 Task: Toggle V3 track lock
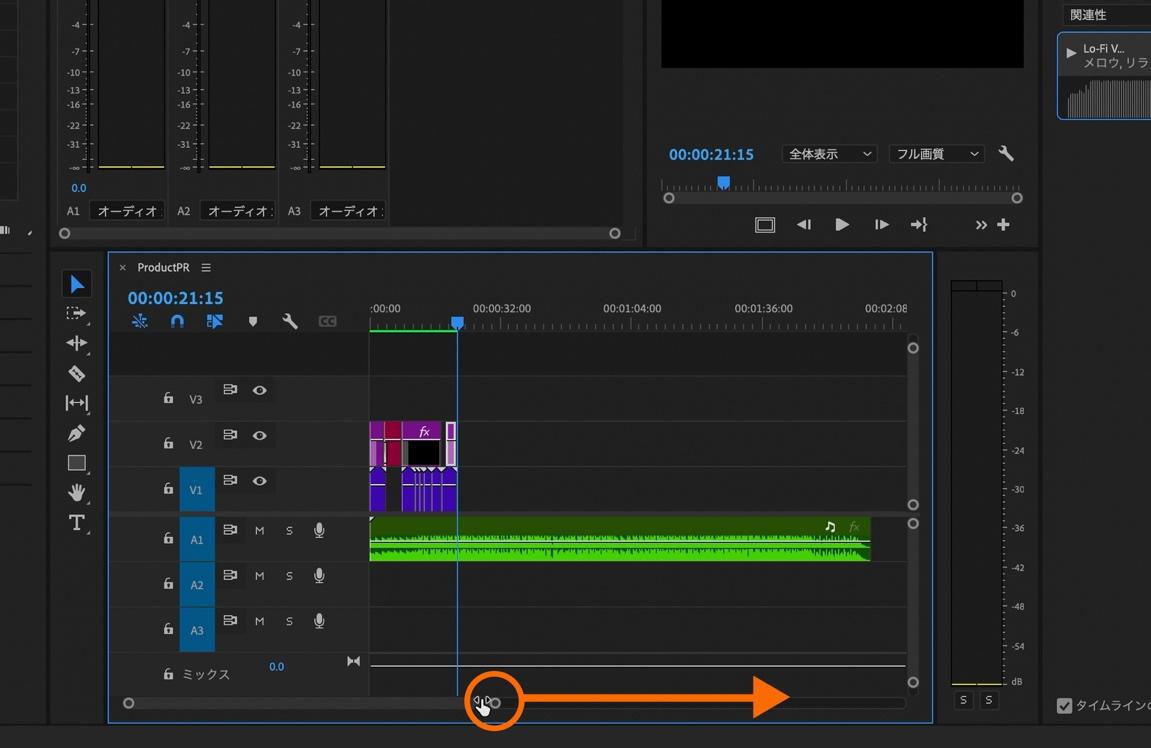168,398
